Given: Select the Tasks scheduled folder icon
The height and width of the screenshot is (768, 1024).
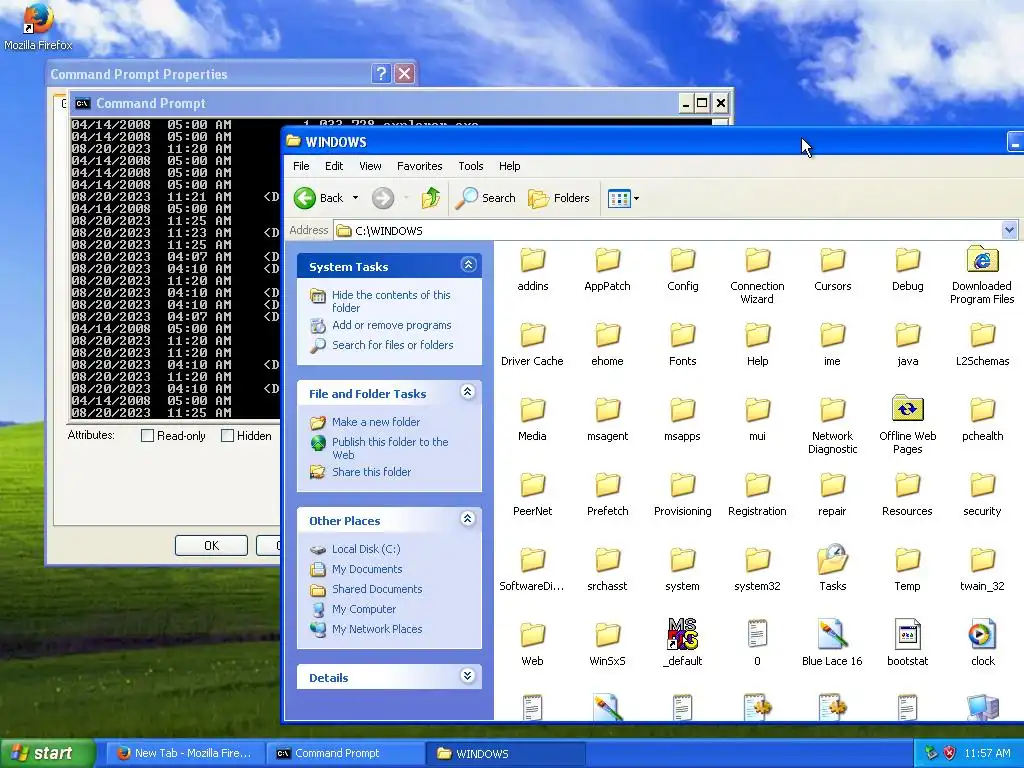Looking at the screenshot, I should click(x=833, y=560).
